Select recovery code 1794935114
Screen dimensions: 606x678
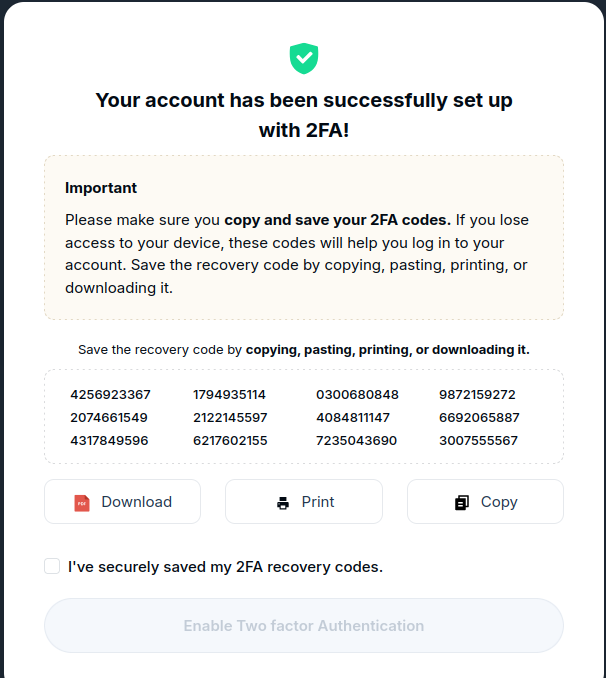pos(229,395)
